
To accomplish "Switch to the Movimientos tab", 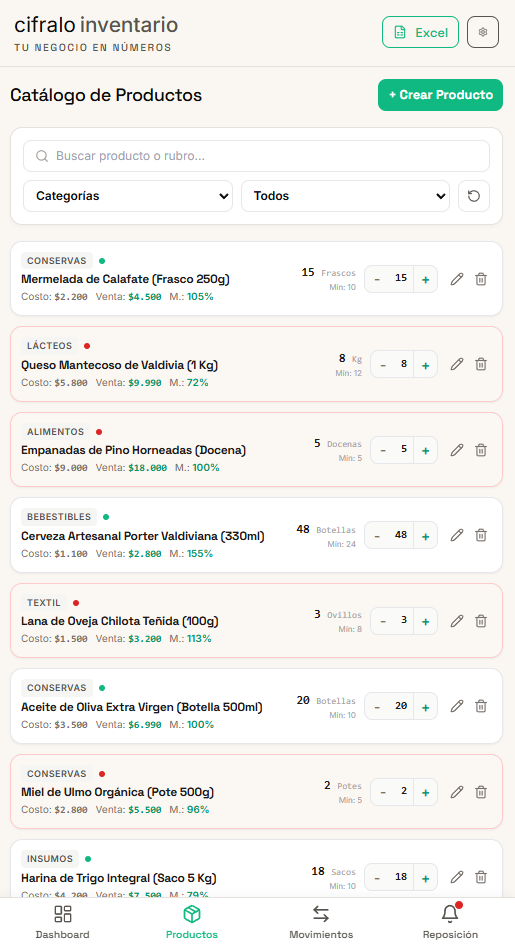I will 321,922.
